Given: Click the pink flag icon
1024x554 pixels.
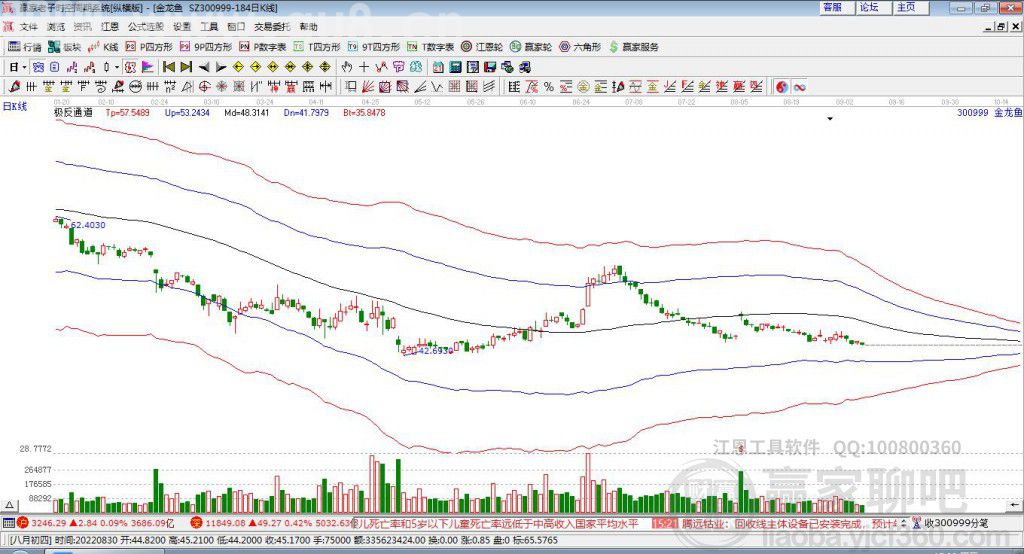Looking at the screenshot, I should tap(148, 67).
